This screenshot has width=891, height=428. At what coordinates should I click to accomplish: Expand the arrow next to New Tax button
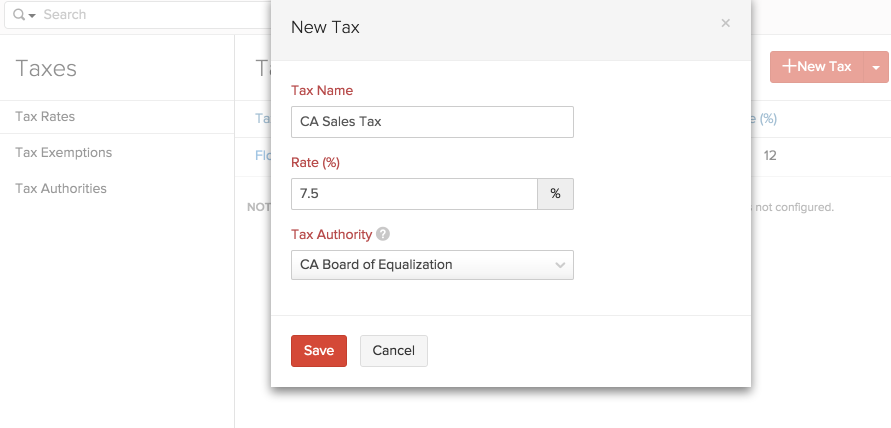click(876, 67)
